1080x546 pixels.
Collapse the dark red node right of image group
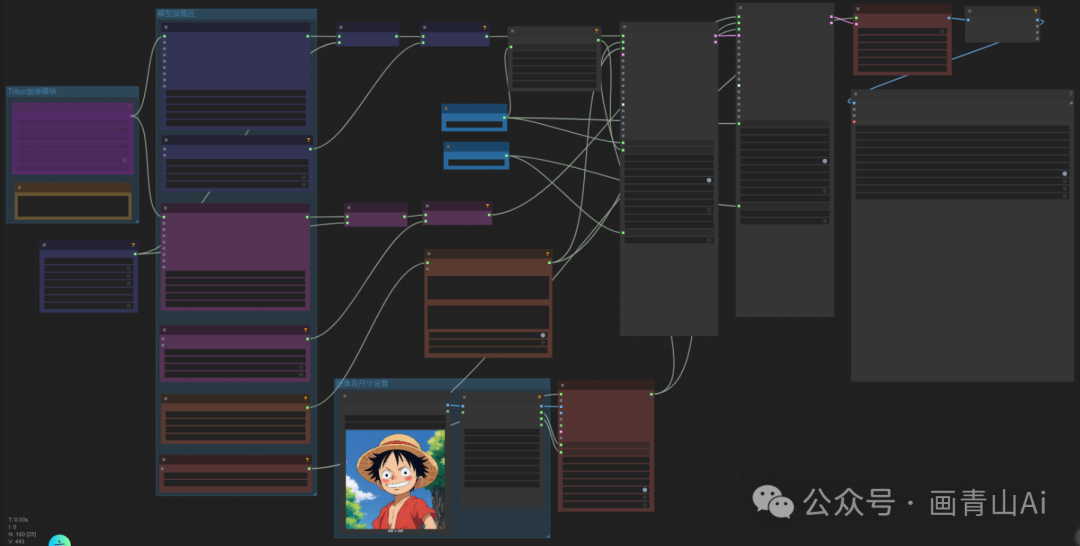(x=563, y=386)
